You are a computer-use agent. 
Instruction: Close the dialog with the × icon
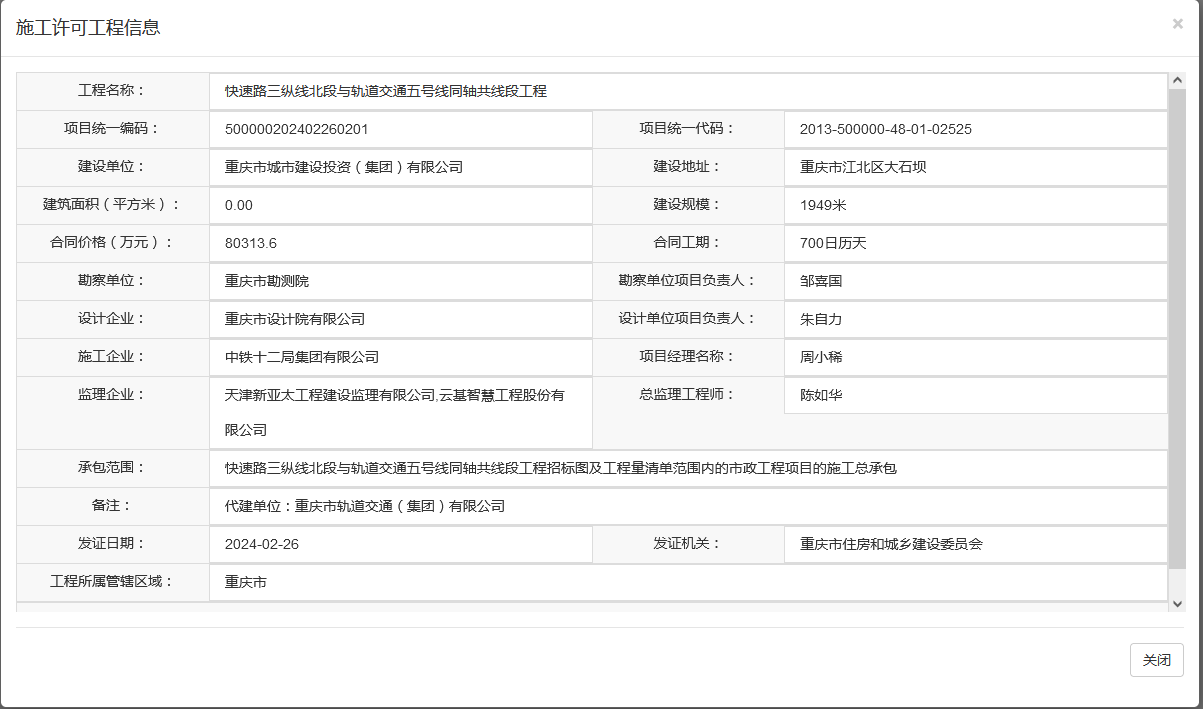[1177, 24]
